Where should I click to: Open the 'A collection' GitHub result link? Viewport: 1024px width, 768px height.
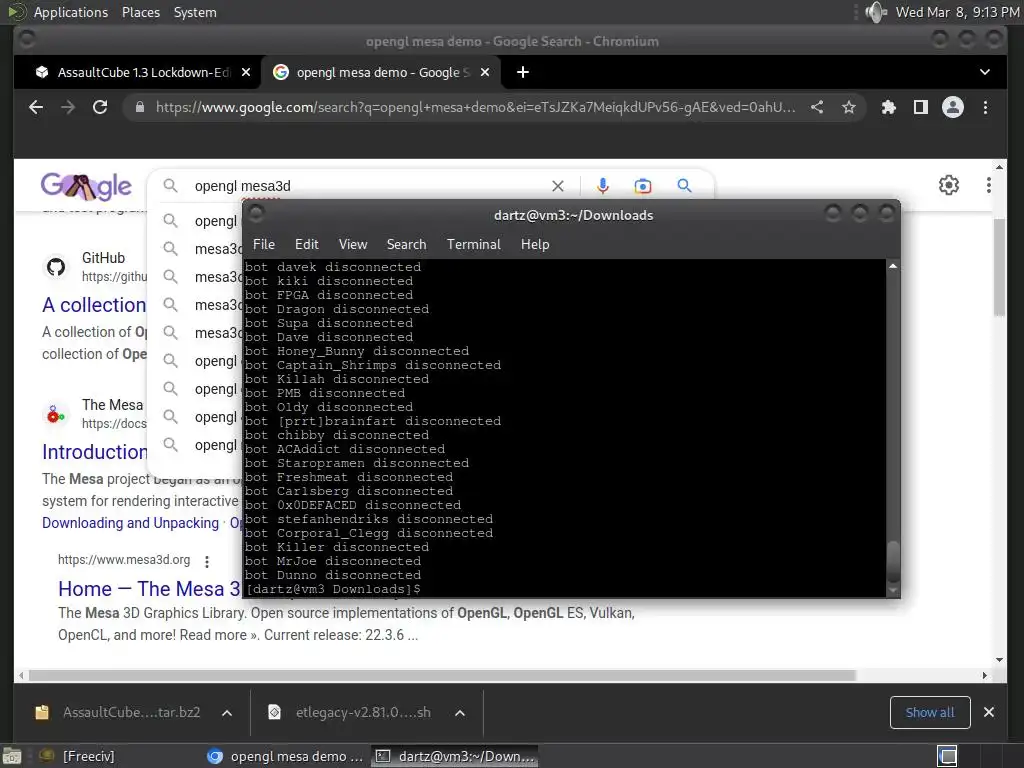(x=94, y=305)
